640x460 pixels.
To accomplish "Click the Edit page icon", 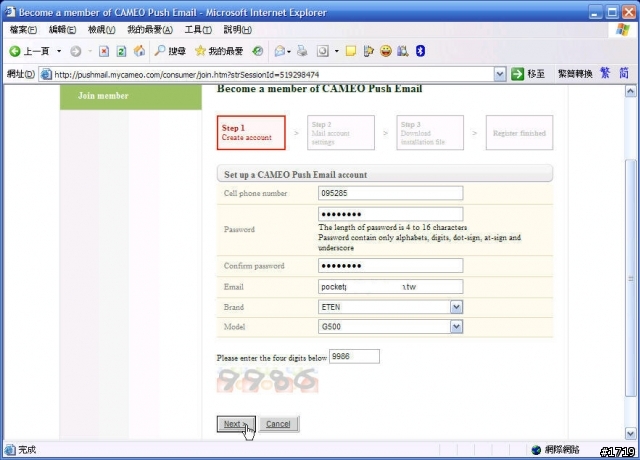I will (323, 51).
